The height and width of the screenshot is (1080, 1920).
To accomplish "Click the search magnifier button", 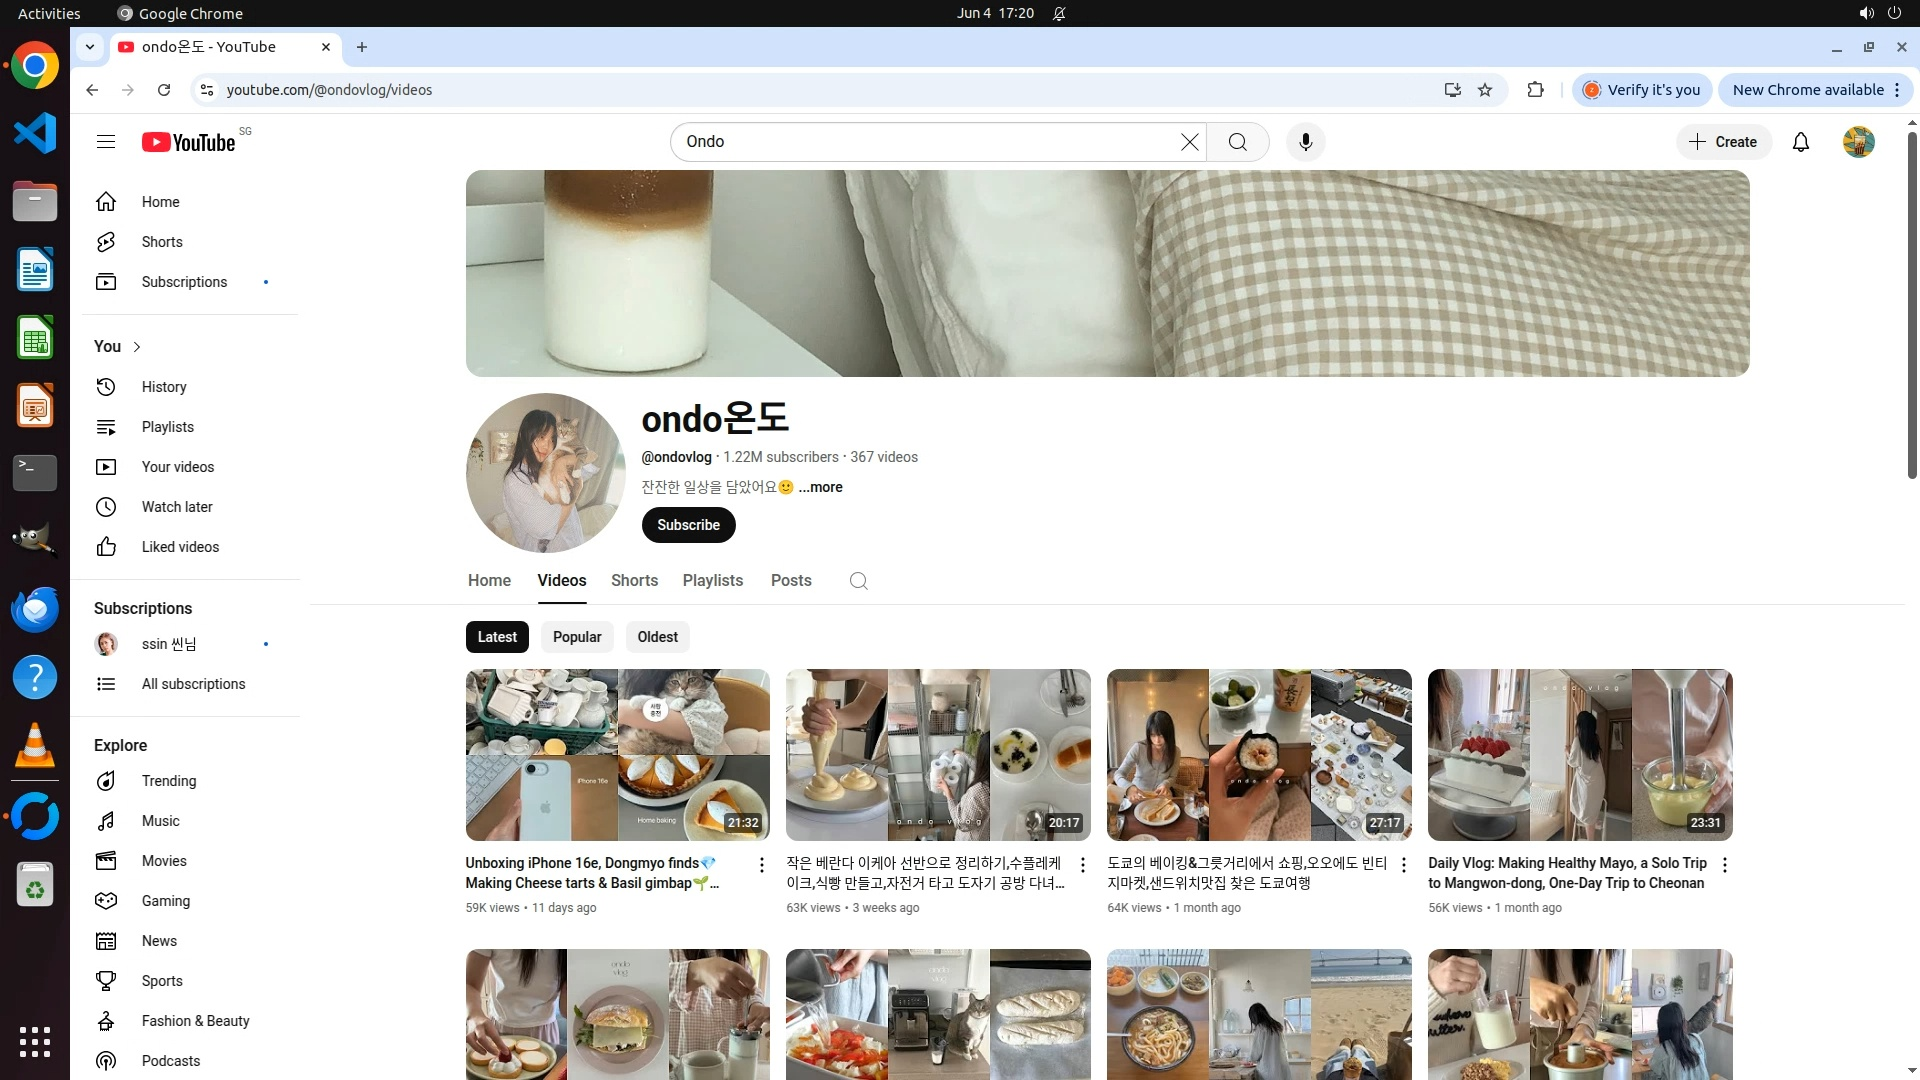I will point(1237,142).
